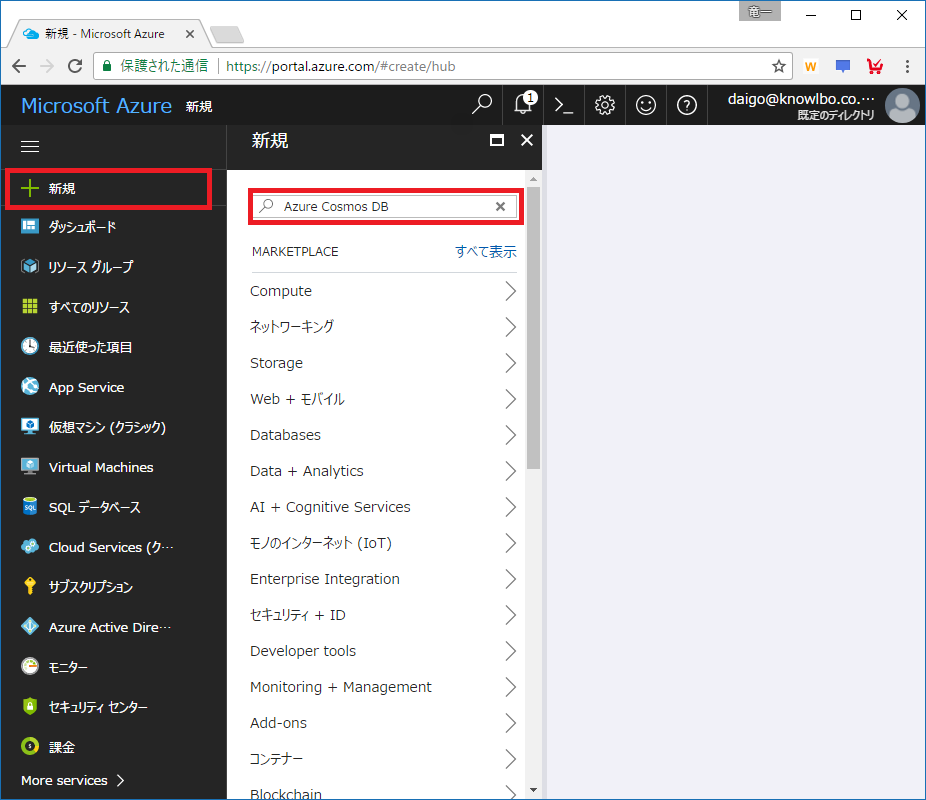Collapse sidebar with hamburger menu icon
The width and height of the screenshot is (926, 800).
tap(30, 146)
